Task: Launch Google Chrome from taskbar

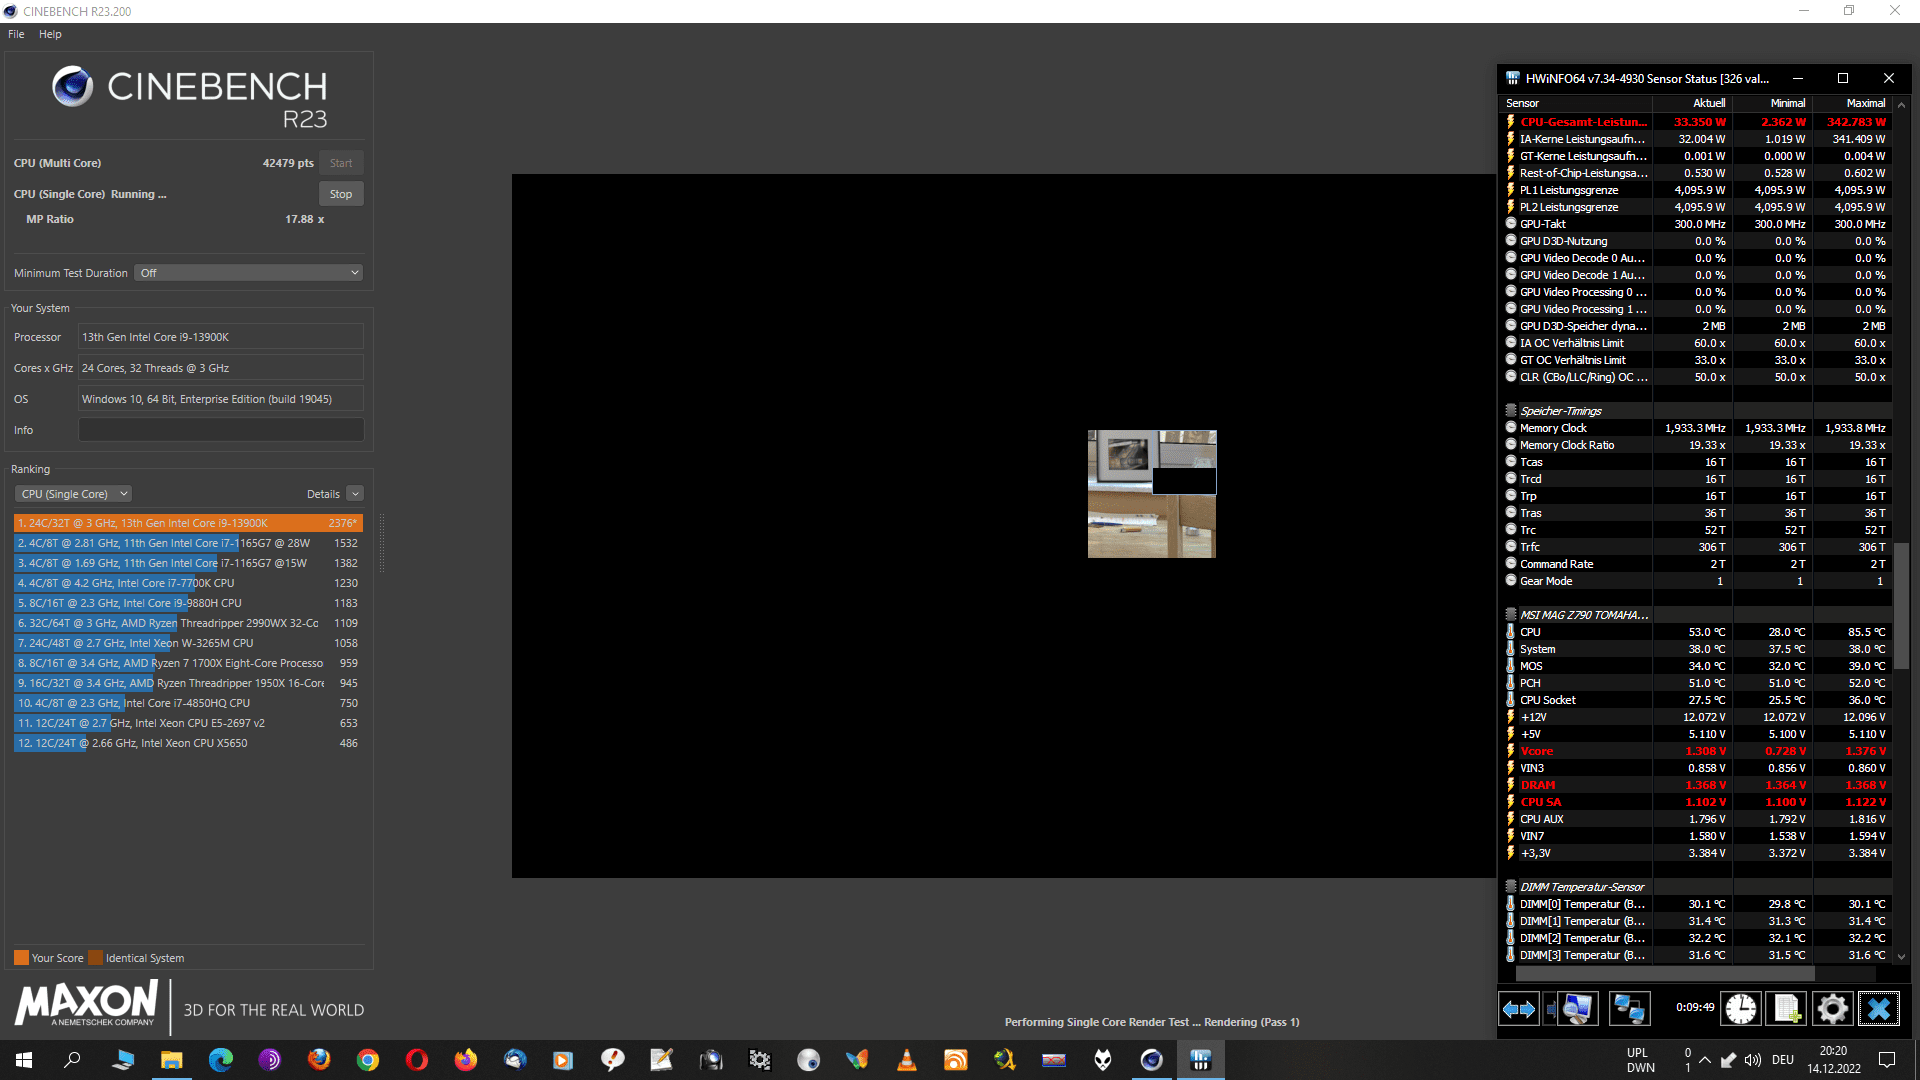Action: tap(368, 1060)
